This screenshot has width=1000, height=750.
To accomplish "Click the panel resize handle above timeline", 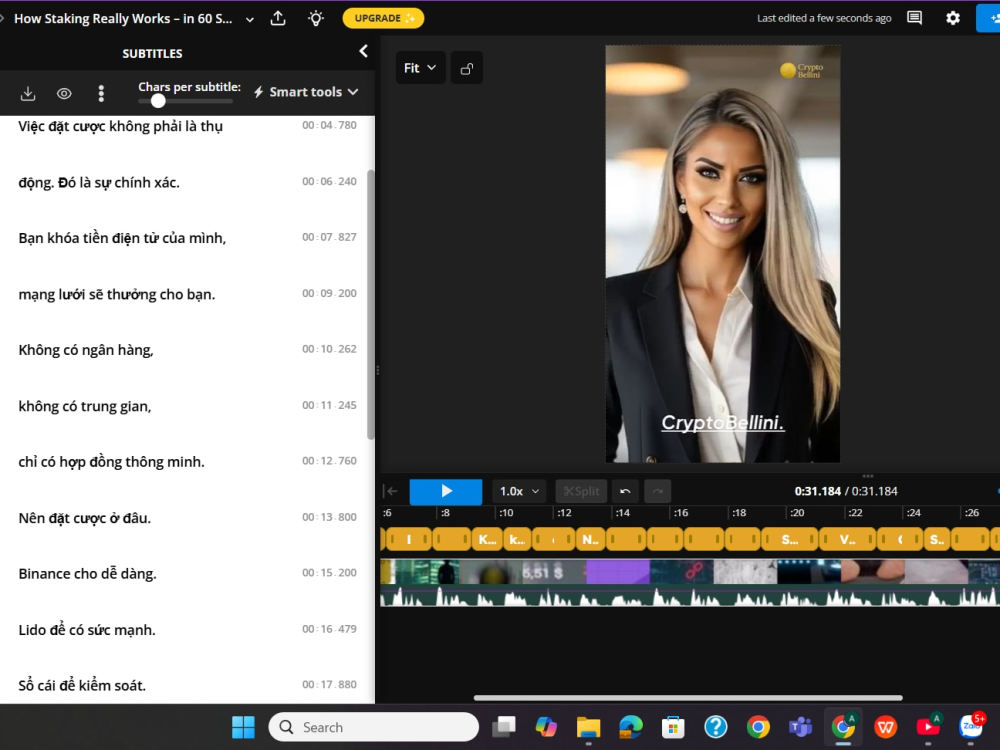I will pyautogui.click(x=867, y=476).
